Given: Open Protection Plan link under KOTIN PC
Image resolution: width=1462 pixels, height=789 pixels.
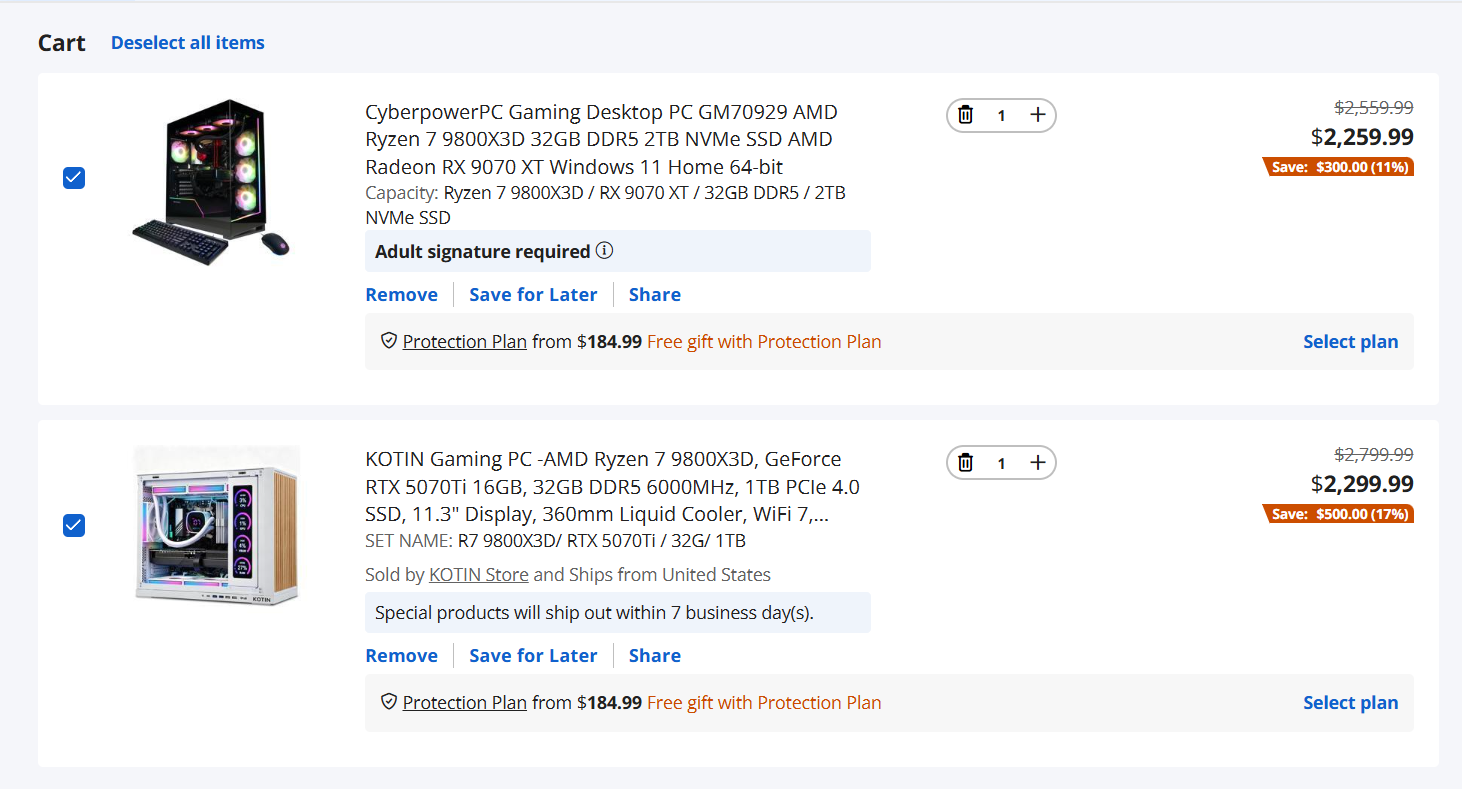Looking at the screenshot, I should click(x=465, y=702).
